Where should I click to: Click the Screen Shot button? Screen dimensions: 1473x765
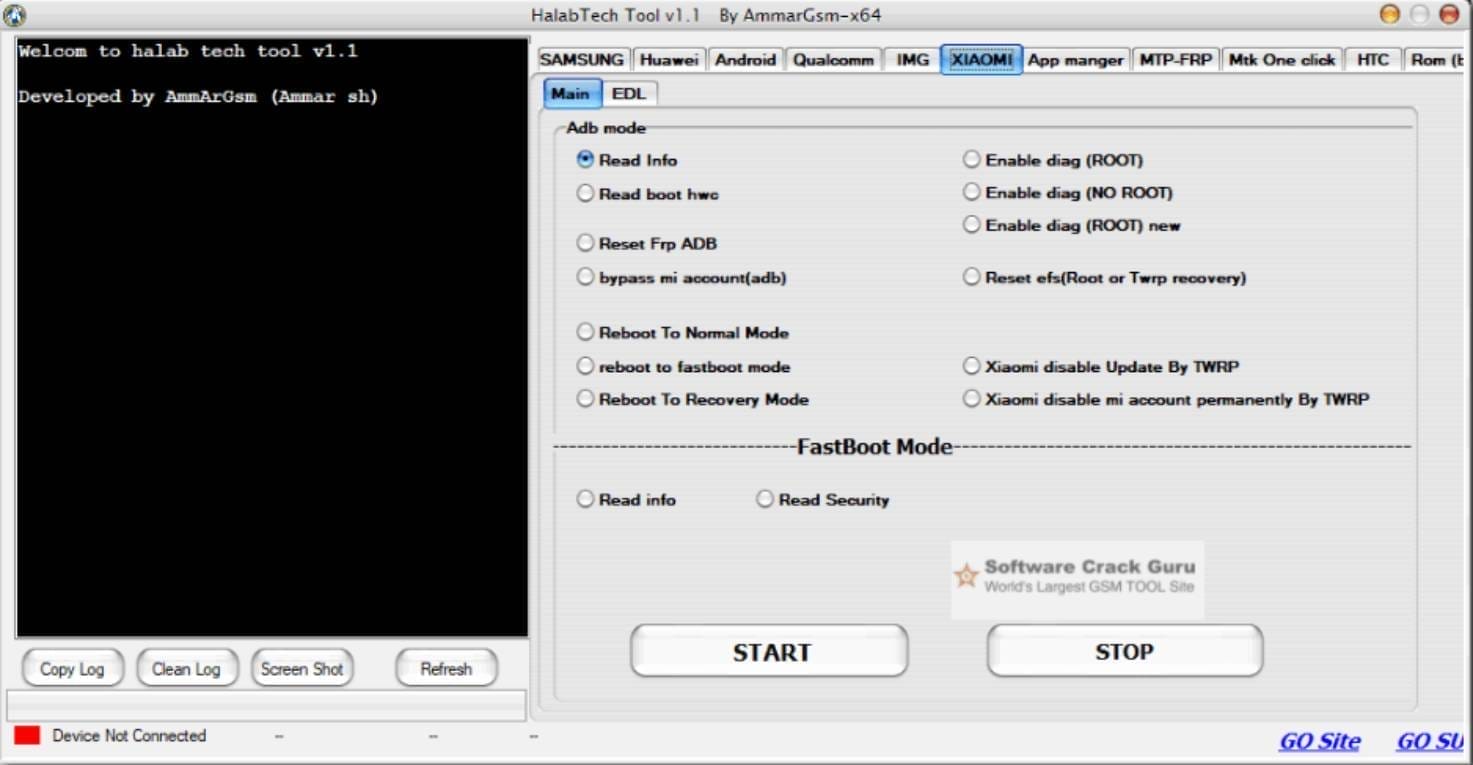tap(301, 668)
